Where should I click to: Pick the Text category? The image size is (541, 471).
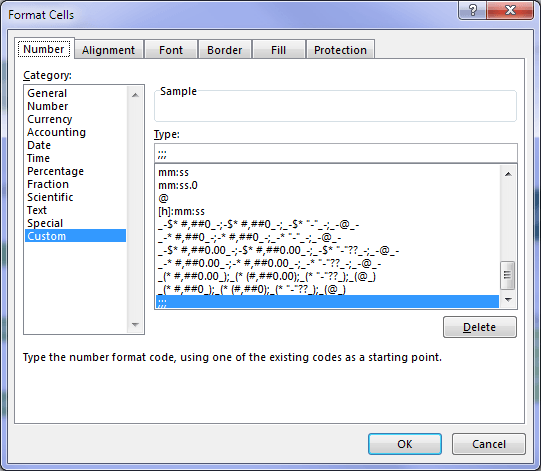tap(37, 210)
